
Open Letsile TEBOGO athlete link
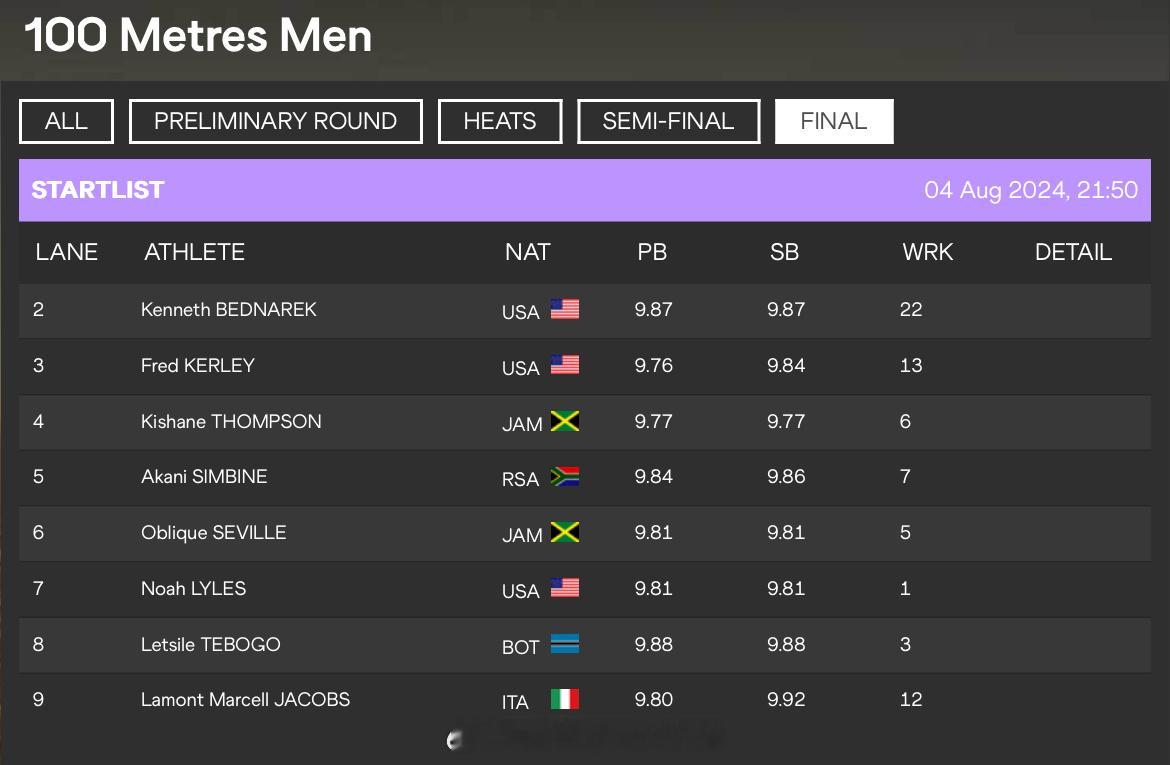(210, 644)
